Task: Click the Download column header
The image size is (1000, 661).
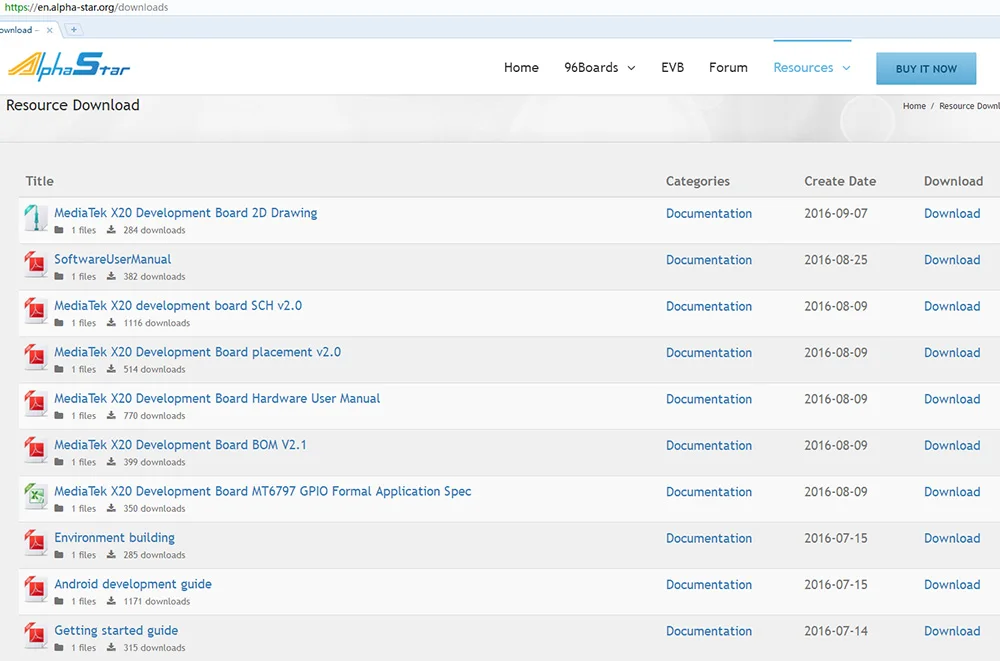Action: 953,181
